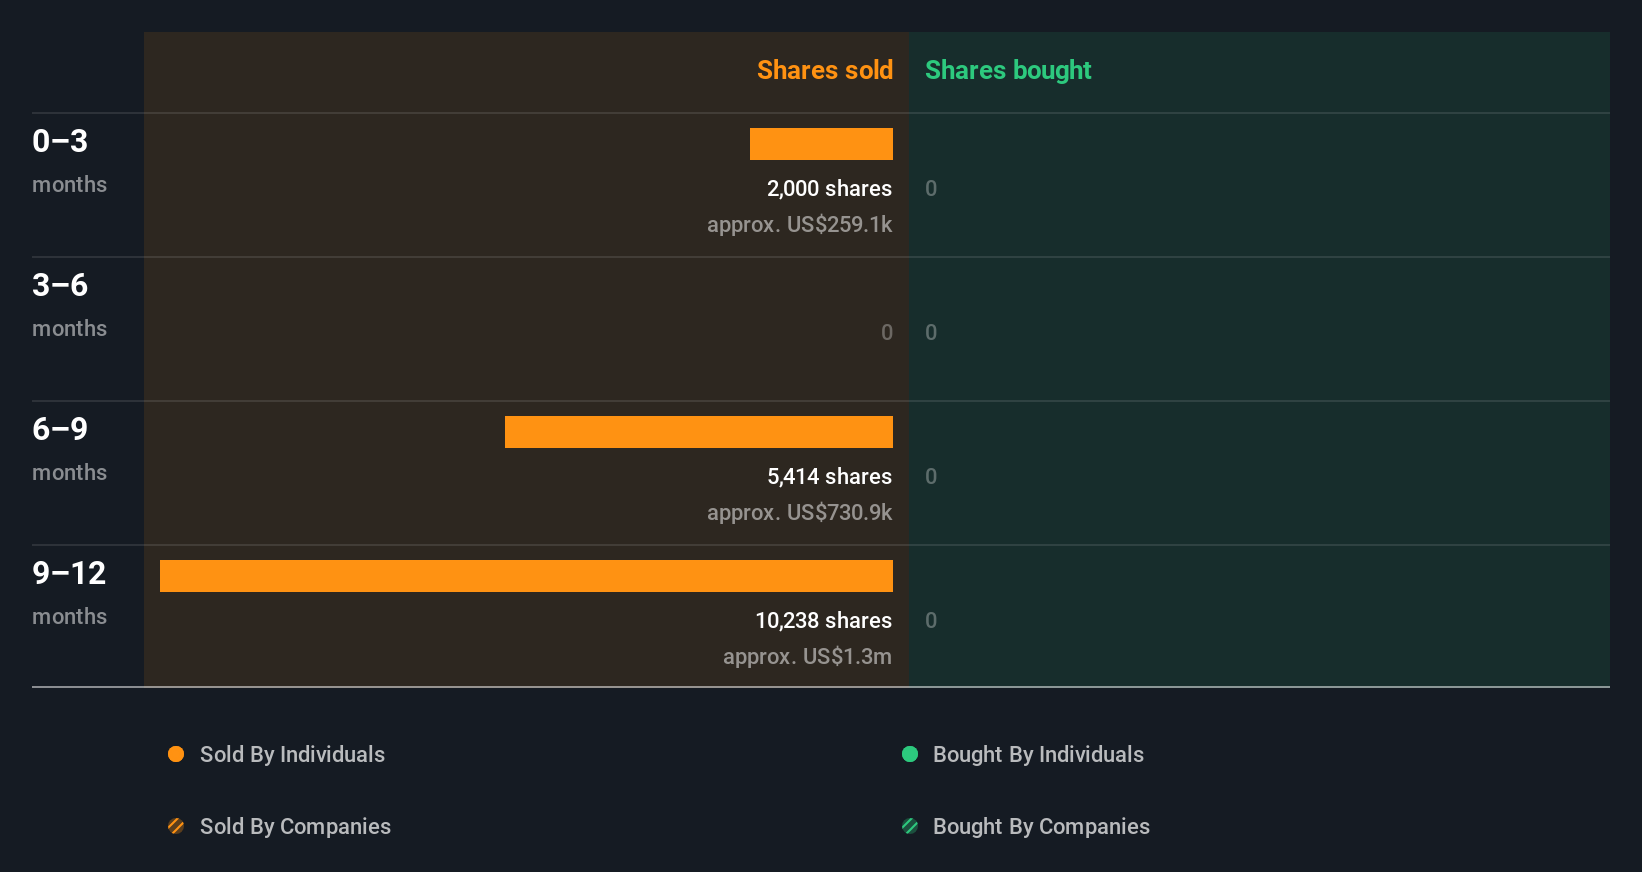
Task: Click the approx. US$730.9k amount
Action: (x=799, y=512)
